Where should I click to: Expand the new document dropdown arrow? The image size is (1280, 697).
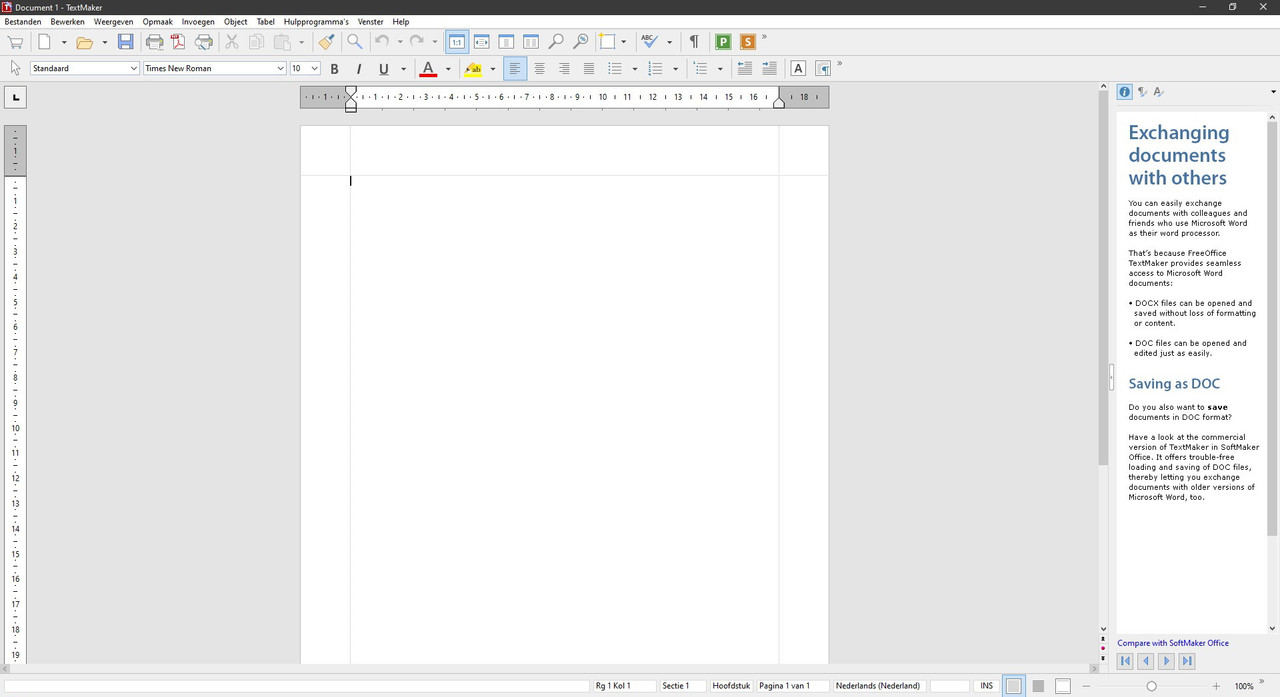pyautogui.click(x=64, y=42)
